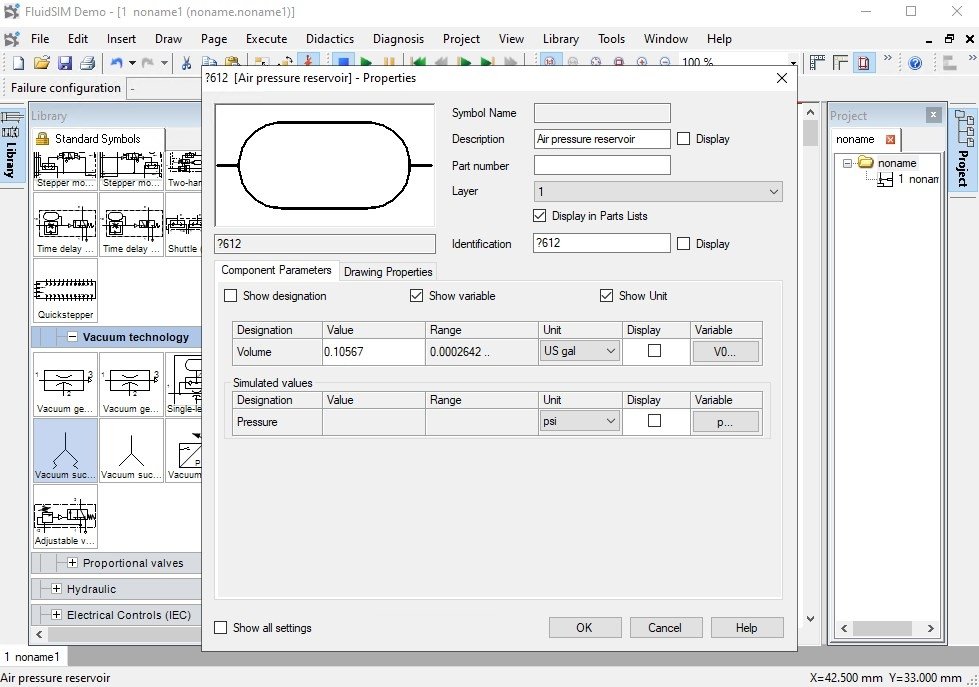Select the first Time delay library symbol
Viewport: 979px width, 687px height.
[66, 224]
